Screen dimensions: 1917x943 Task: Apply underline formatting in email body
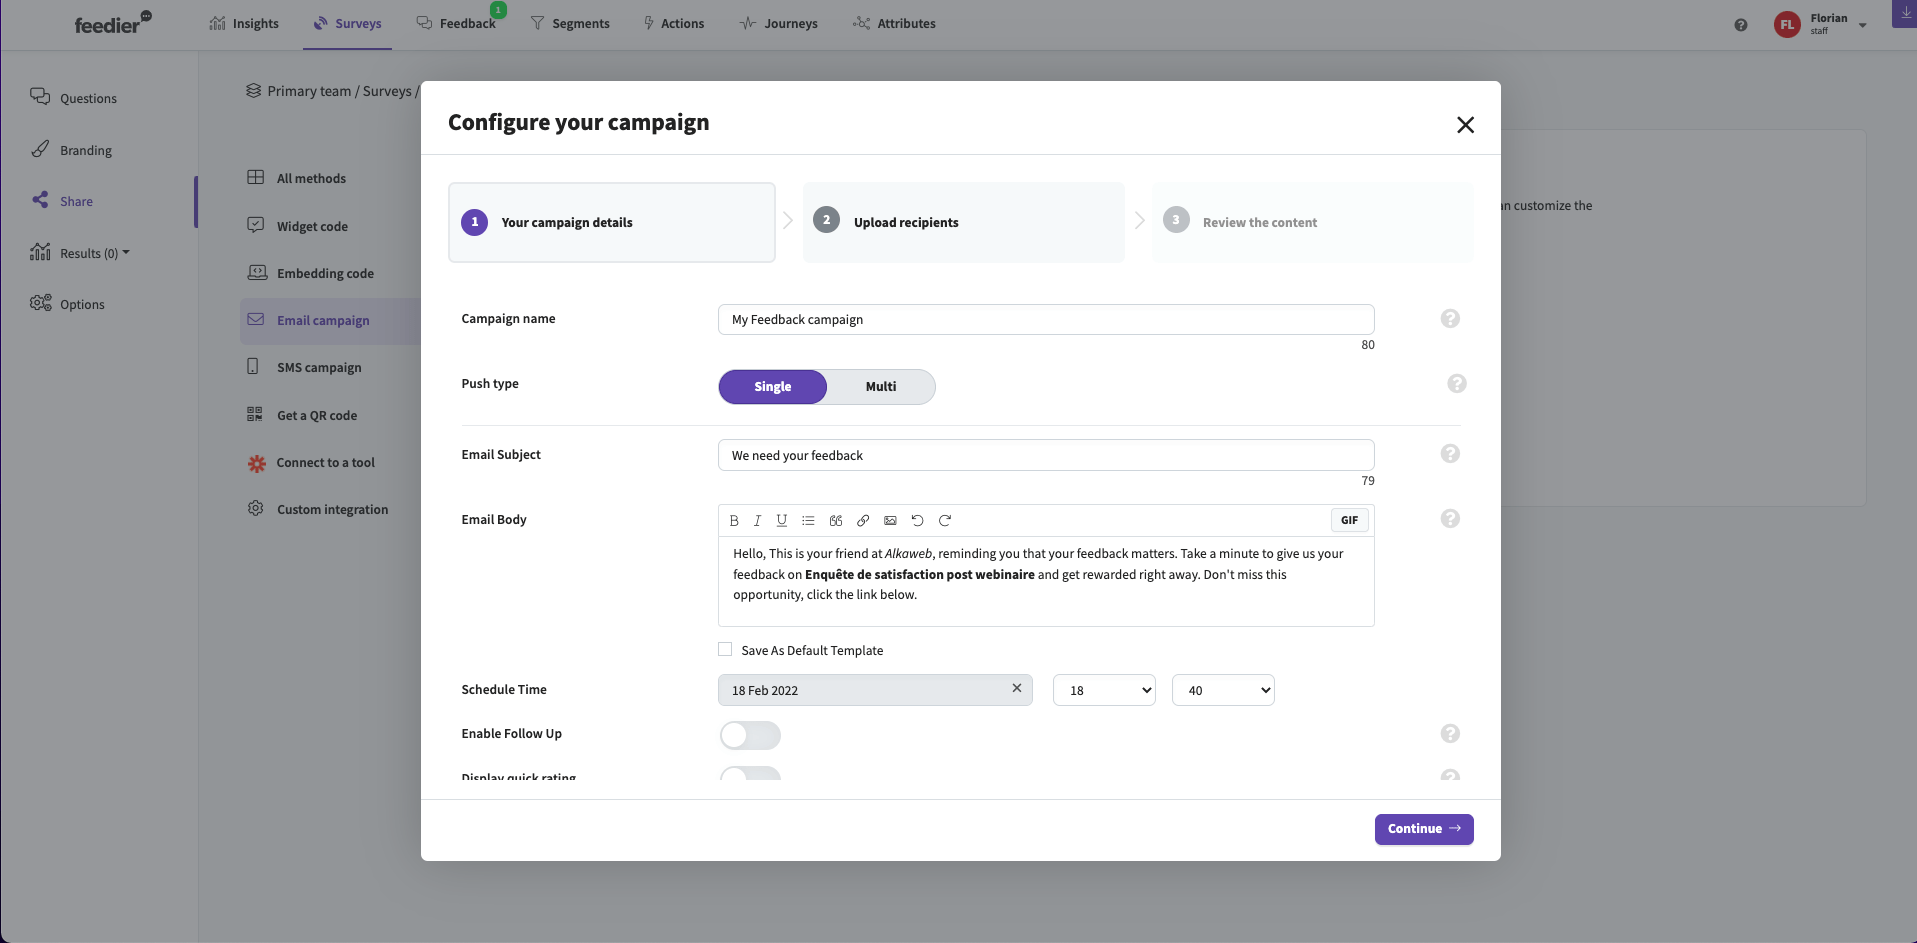click(x=782, y=520)
